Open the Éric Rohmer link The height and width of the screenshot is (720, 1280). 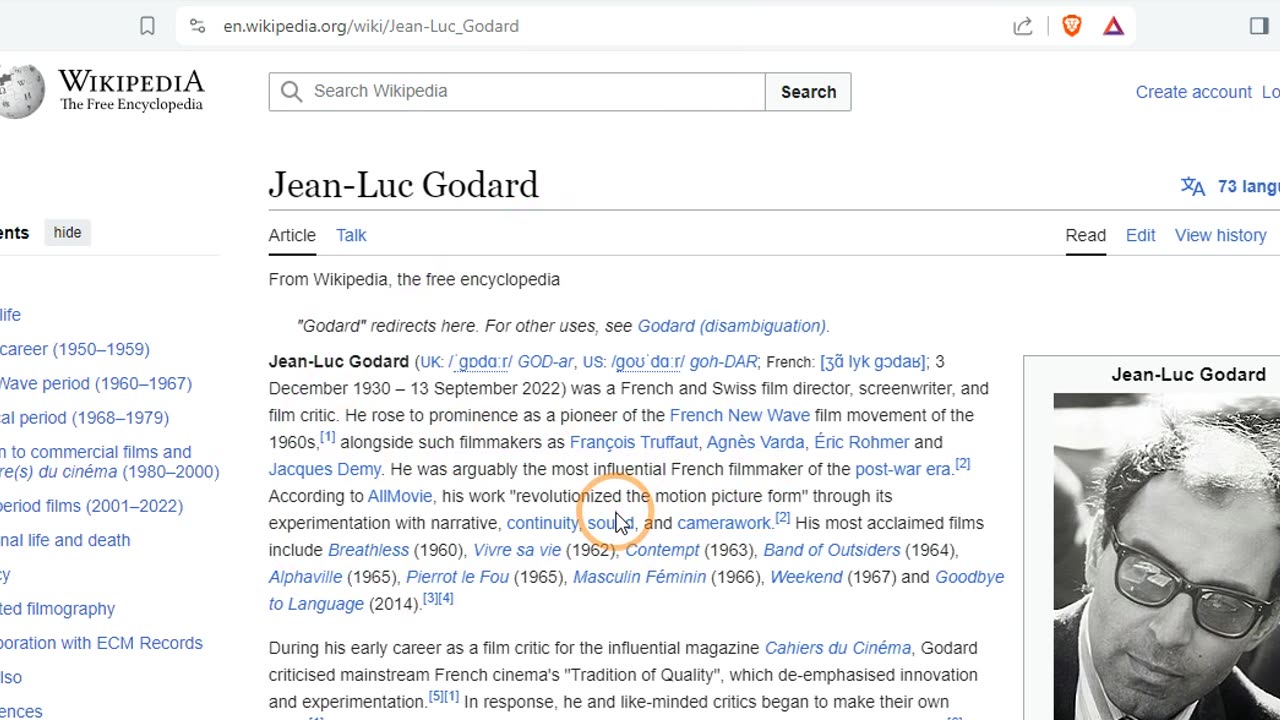coord(861,442)
